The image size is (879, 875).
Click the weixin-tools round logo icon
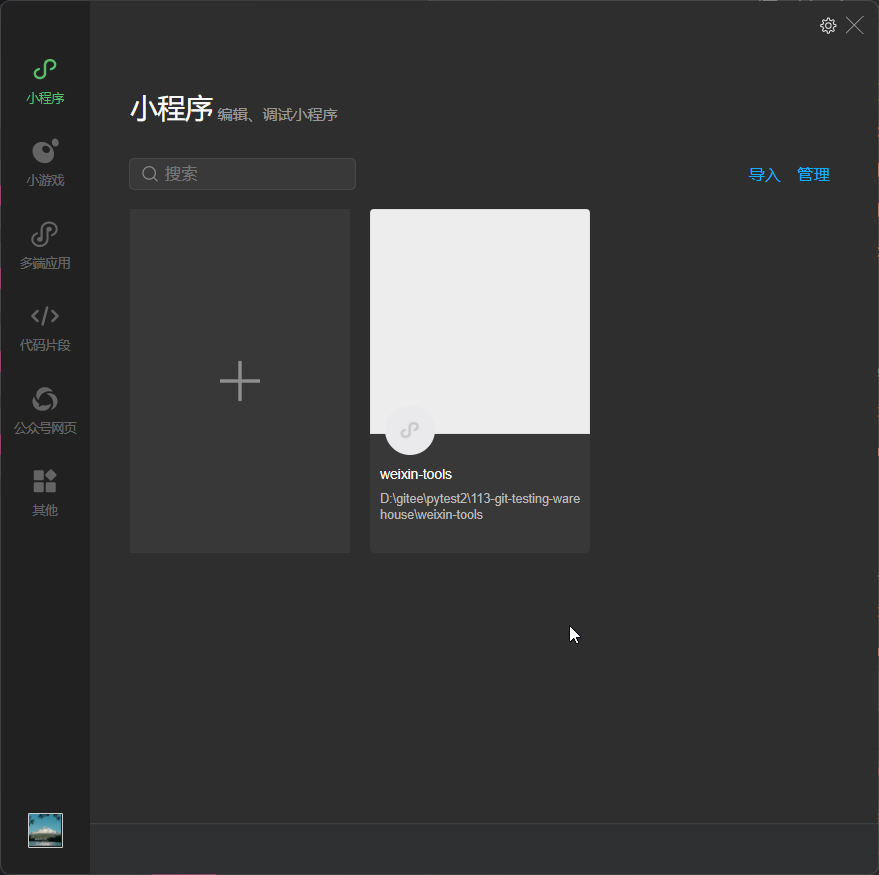pos(410,430)
